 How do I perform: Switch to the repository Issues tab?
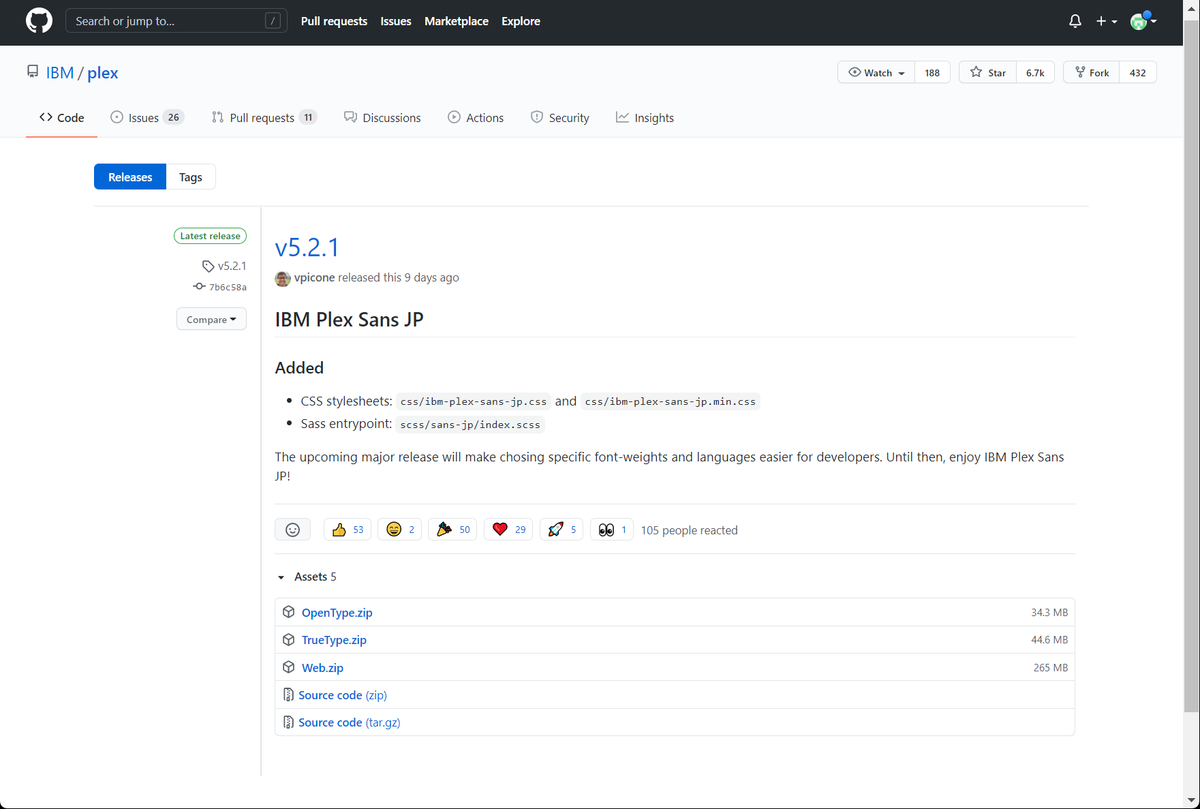coord(147,118)
